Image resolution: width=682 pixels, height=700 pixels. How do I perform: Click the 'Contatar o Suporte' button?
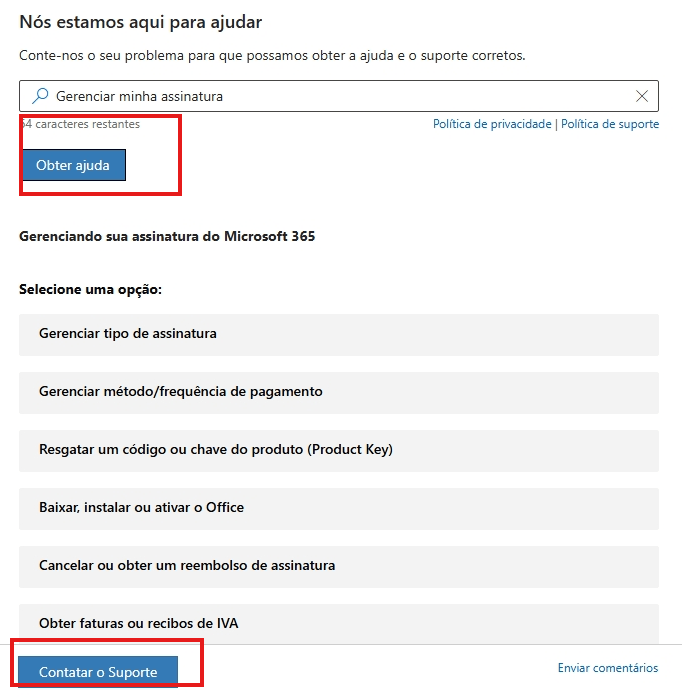click(98, 672)
